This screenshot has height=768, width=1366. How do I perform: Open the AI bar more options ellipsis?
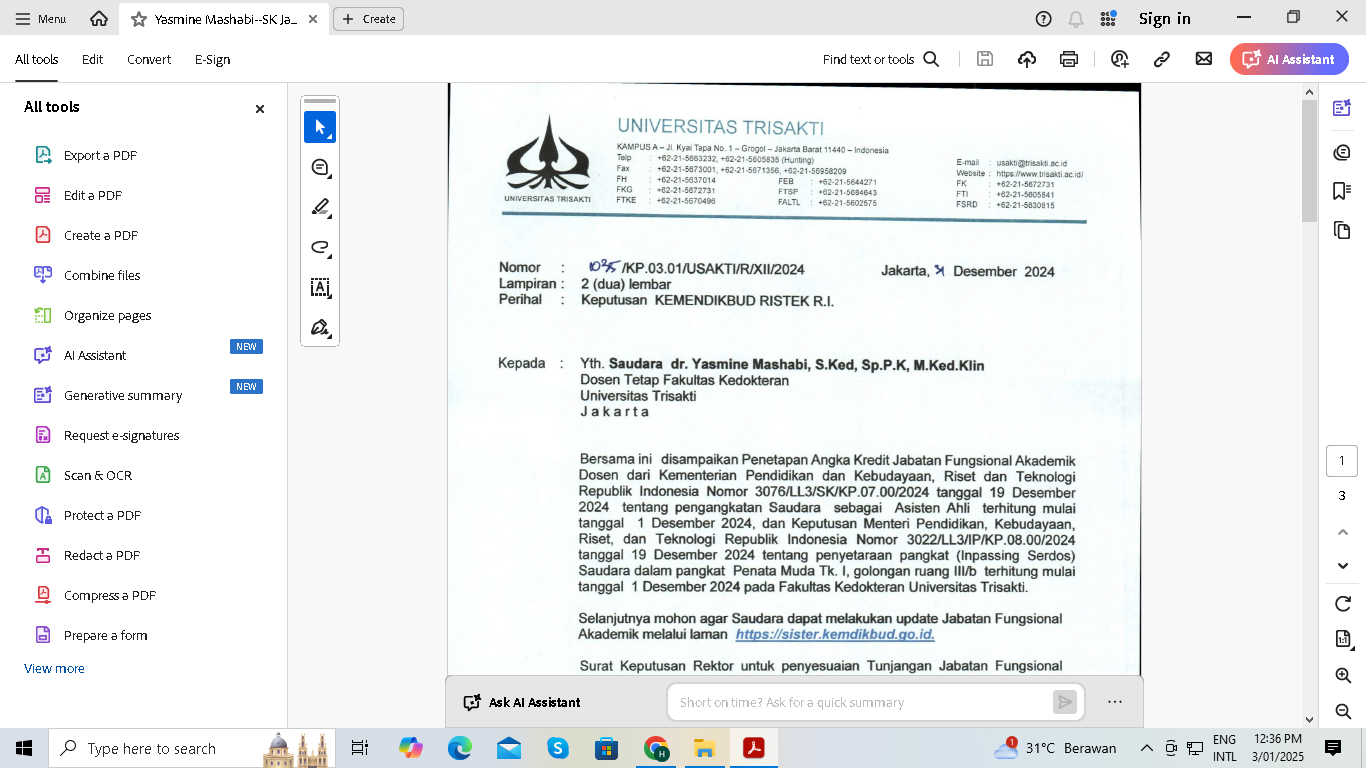[x=1115, y=702]
